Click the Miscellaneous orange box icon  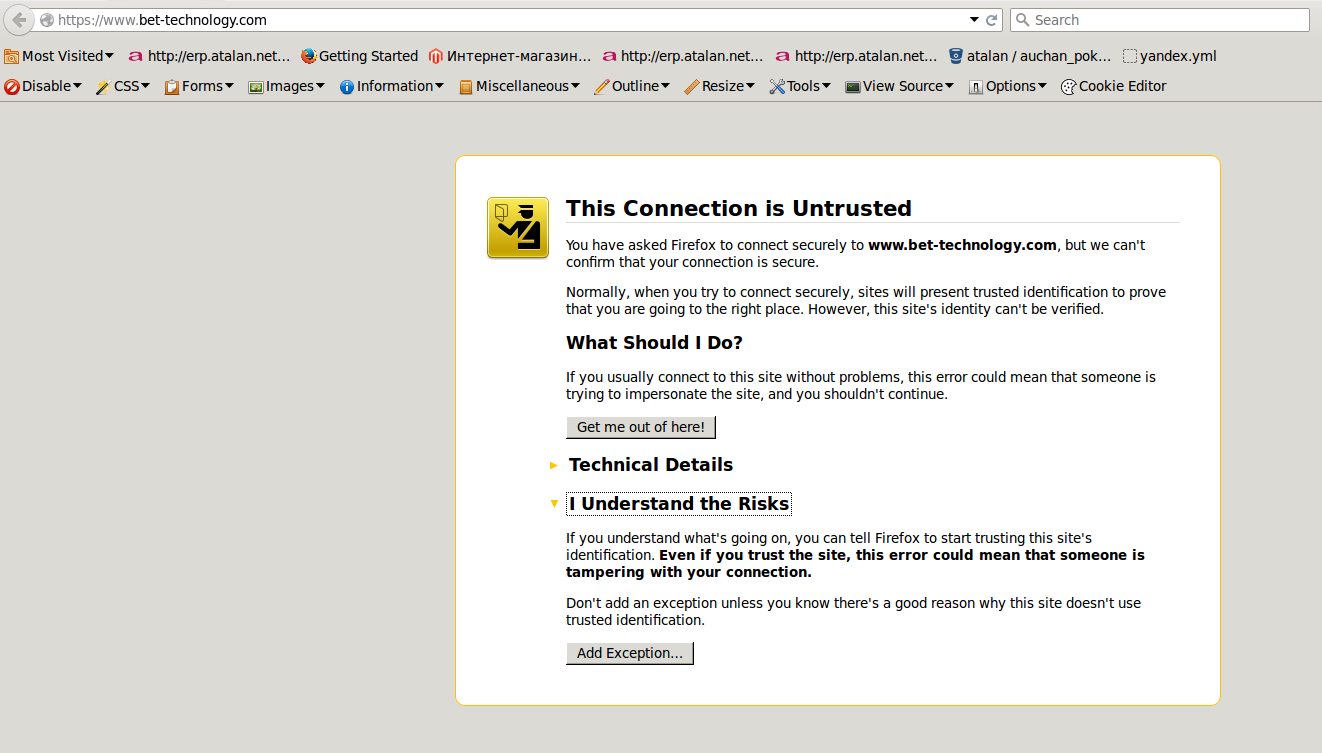pos(466,87)
